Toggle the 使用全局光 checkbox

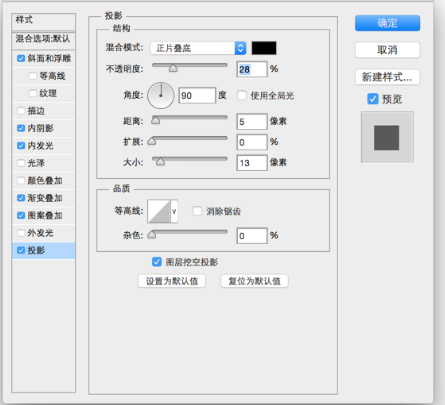click(x=242, y=96)
